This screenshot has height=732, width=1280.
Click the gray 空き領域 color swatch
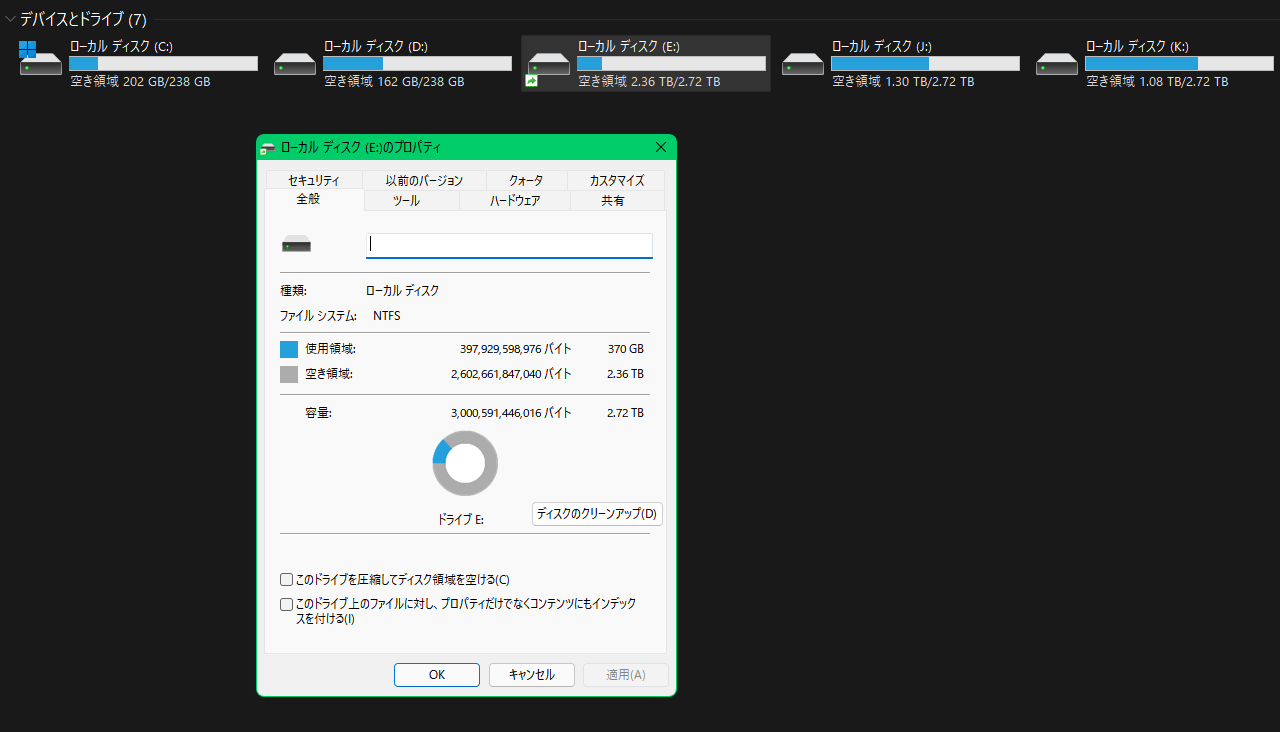[x=289, y=375]
